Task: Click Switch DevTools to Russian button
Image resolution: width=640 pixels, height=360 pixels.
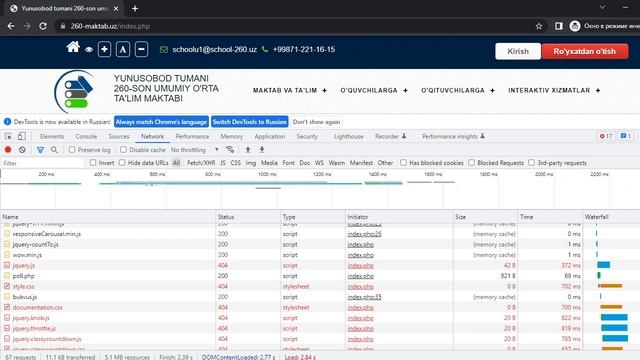Action: [x=249, y=122]
